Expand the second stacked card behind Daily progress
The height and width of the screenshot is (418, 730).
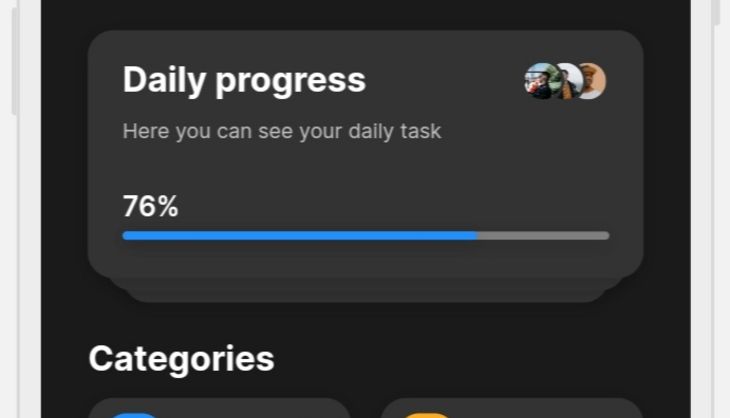coord(365,284)
